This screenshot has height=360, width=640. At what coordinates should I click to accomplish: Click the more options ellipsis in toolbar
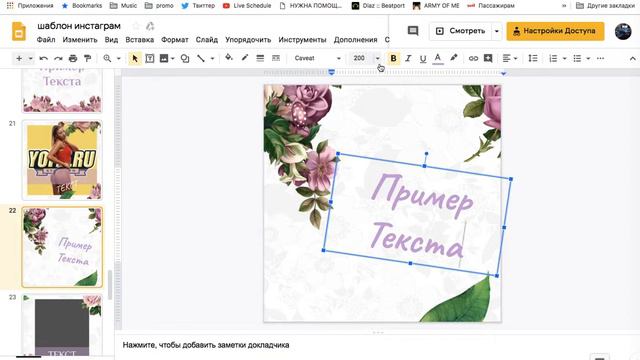[600, 58]
